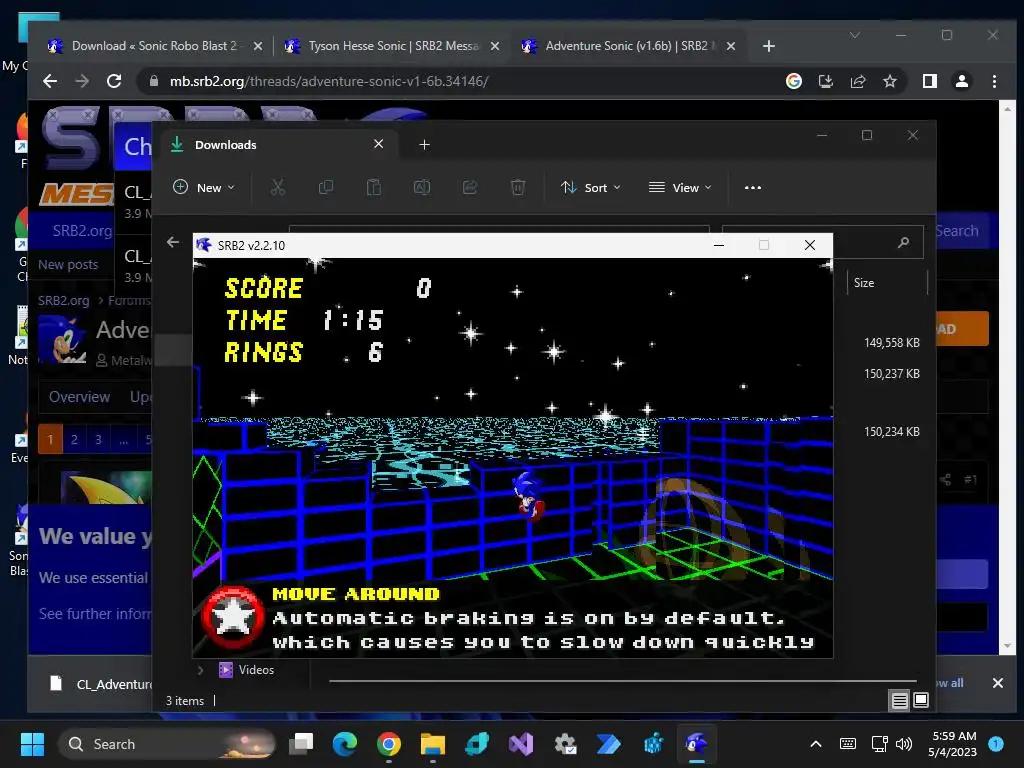Click the taskbar Search box
Viewport: 1024px width, 768px height.
(x=167, y=744)
